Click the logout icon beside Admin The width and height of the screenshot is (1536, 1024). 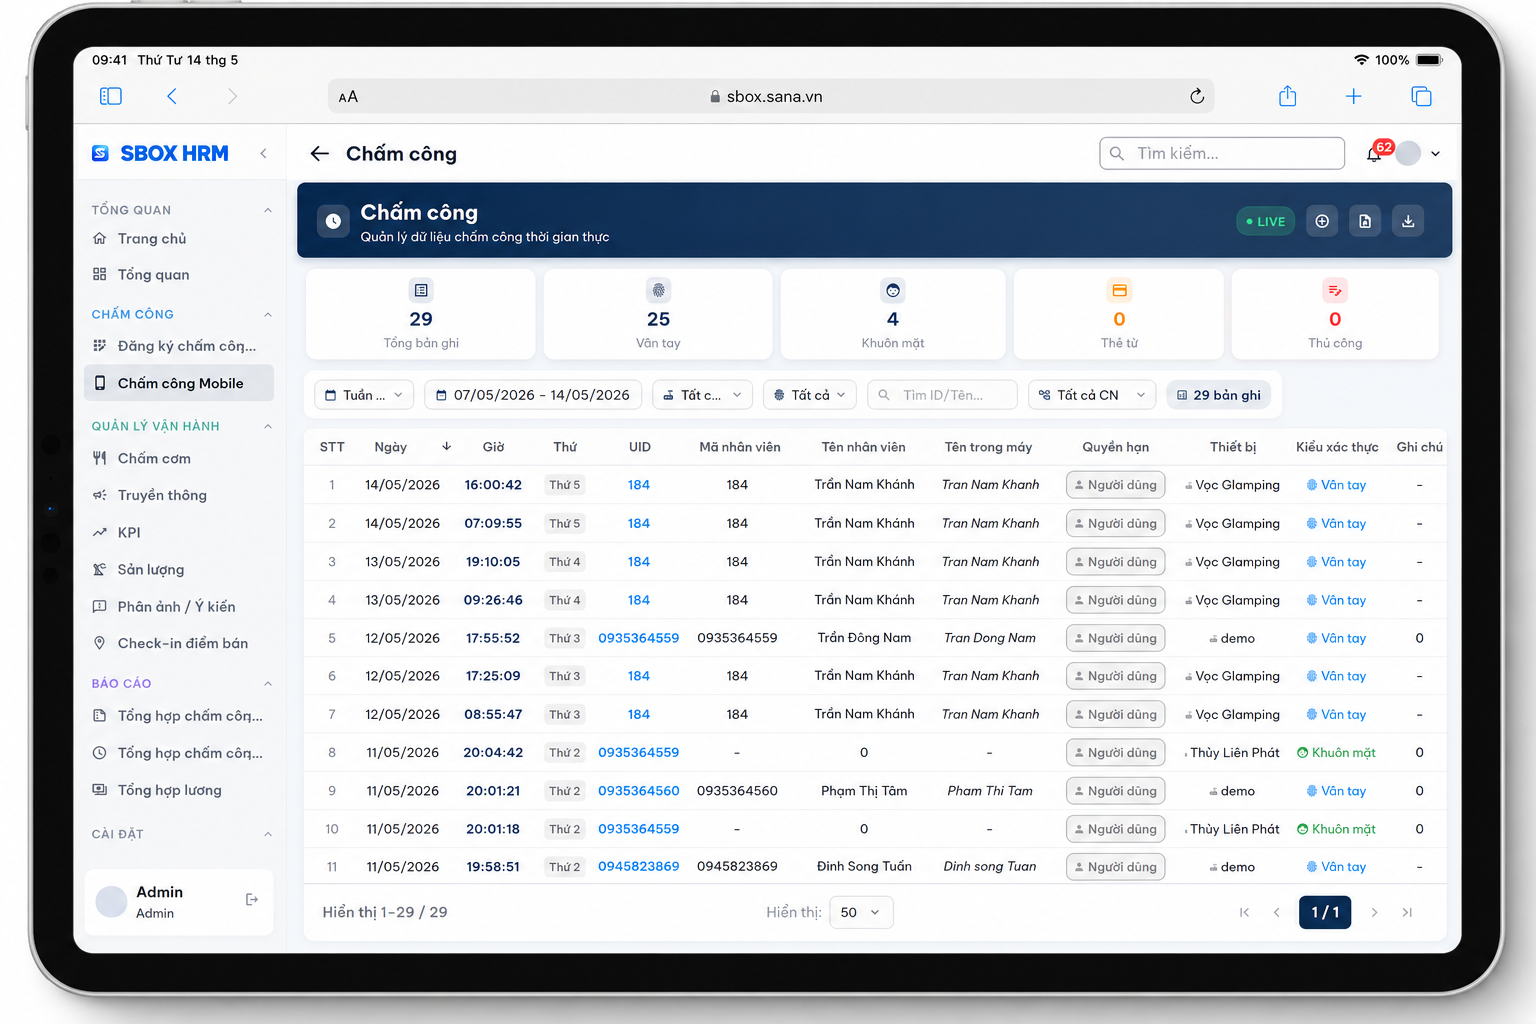click(252, 900)
